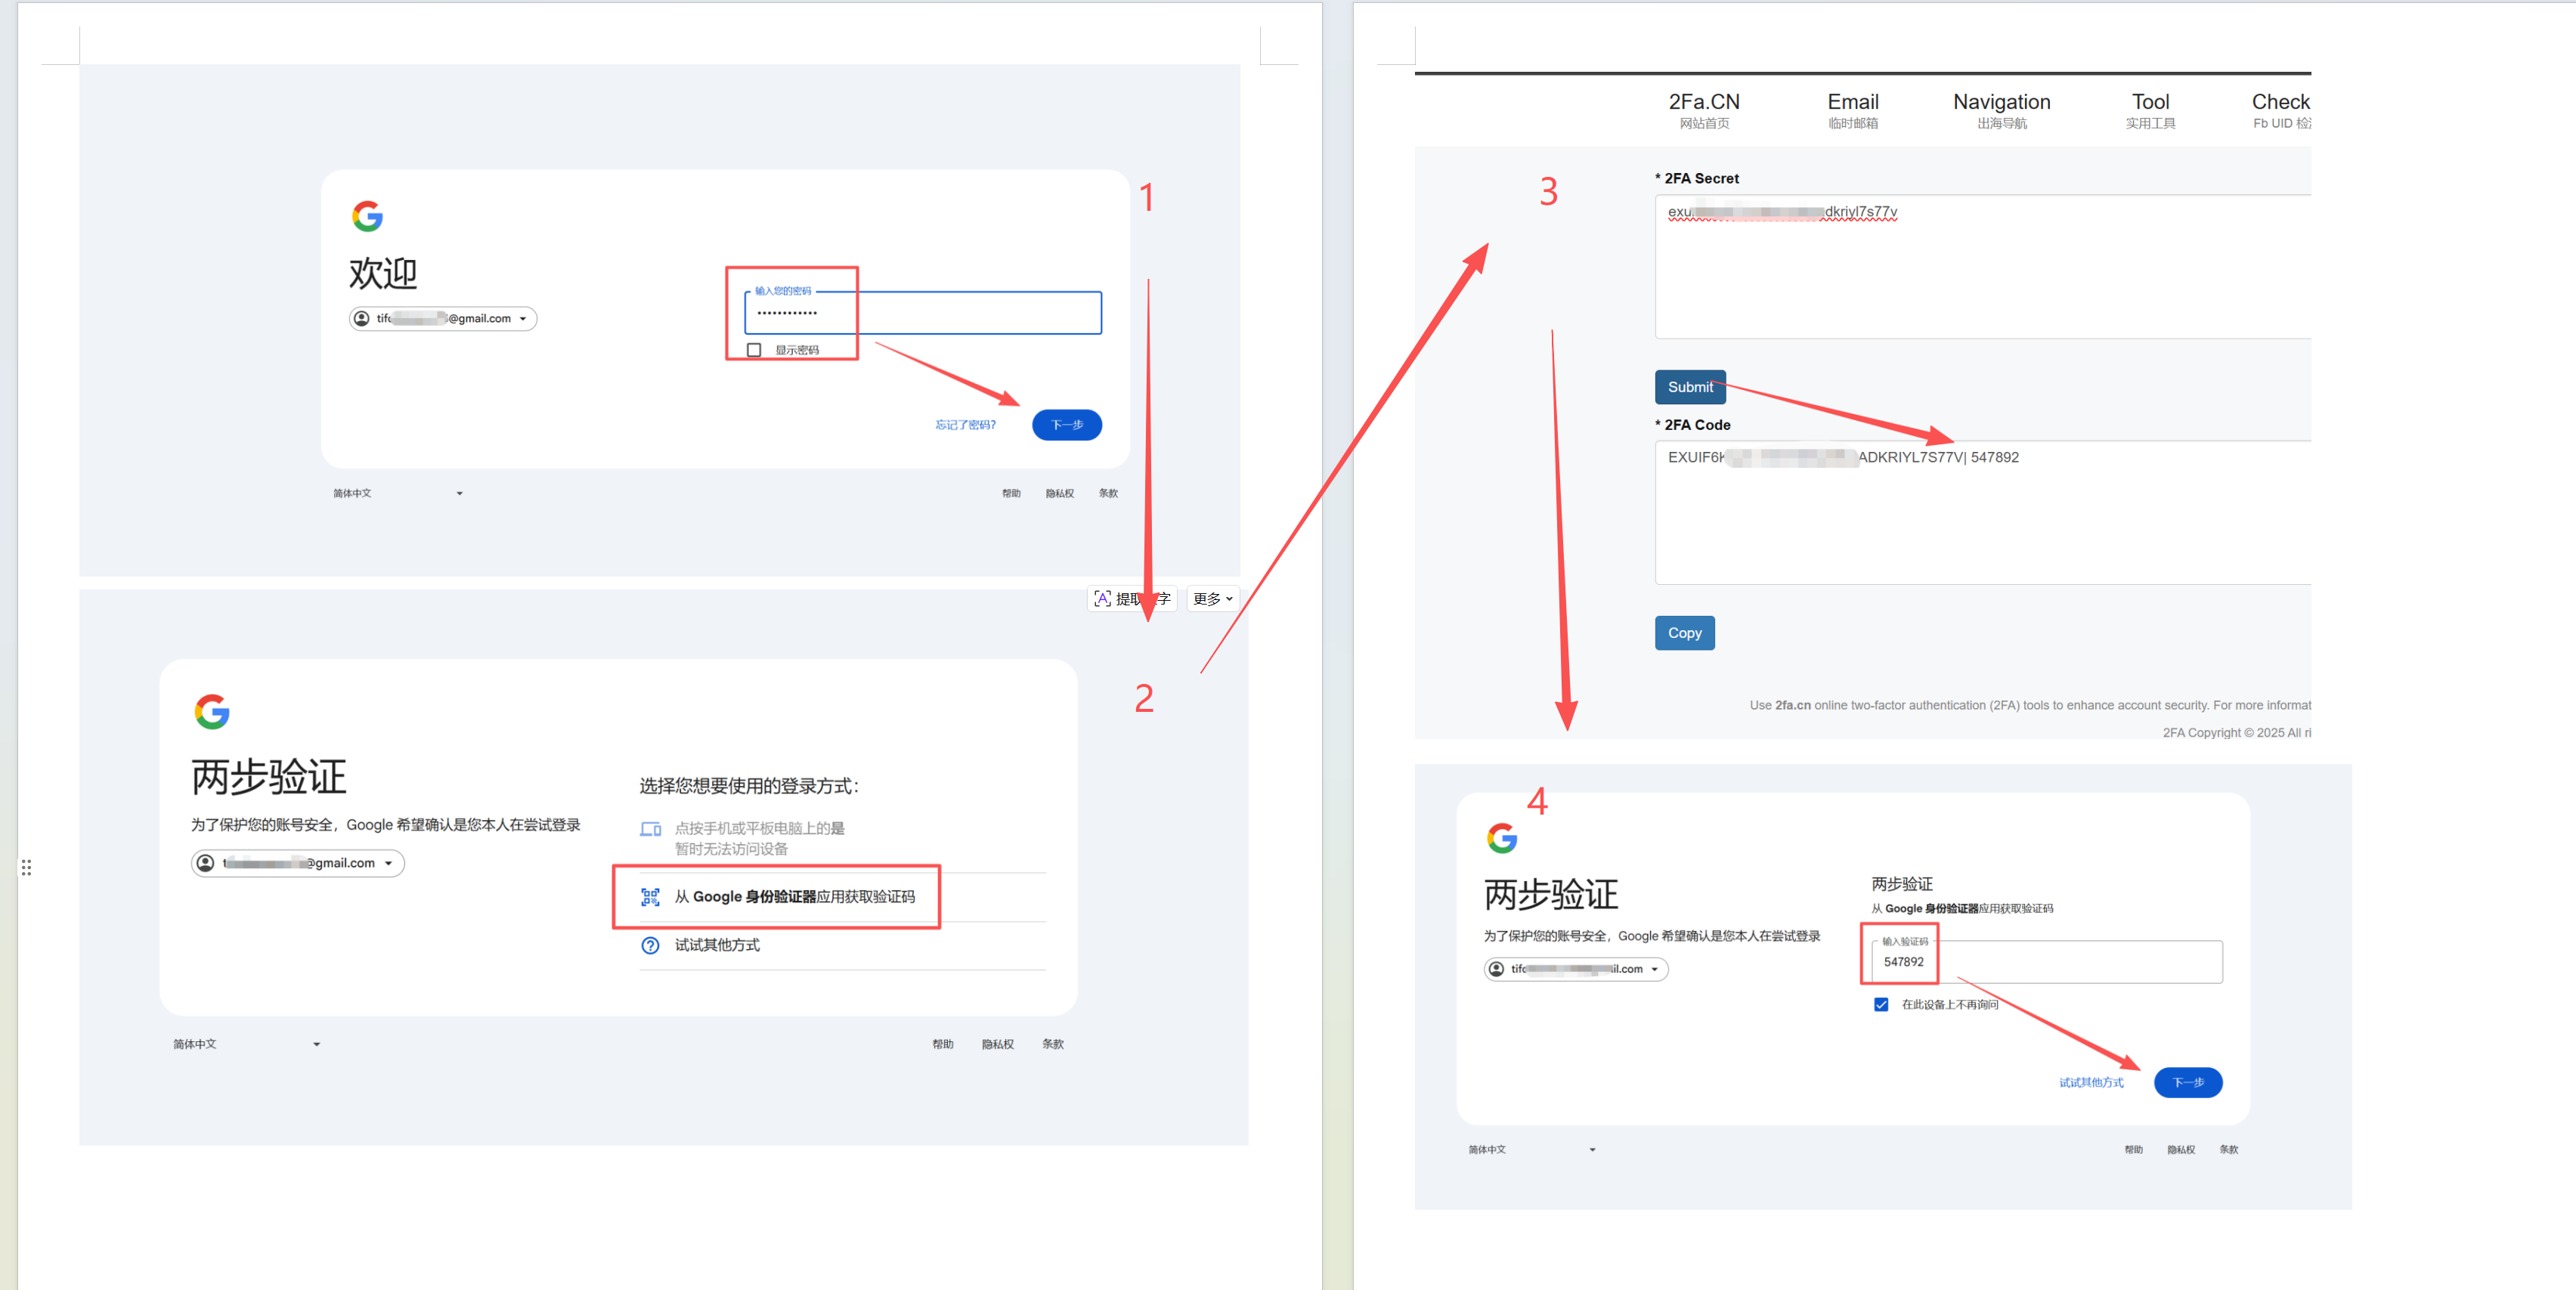Click into the 2FA Secret text area

coord(1983,267)
